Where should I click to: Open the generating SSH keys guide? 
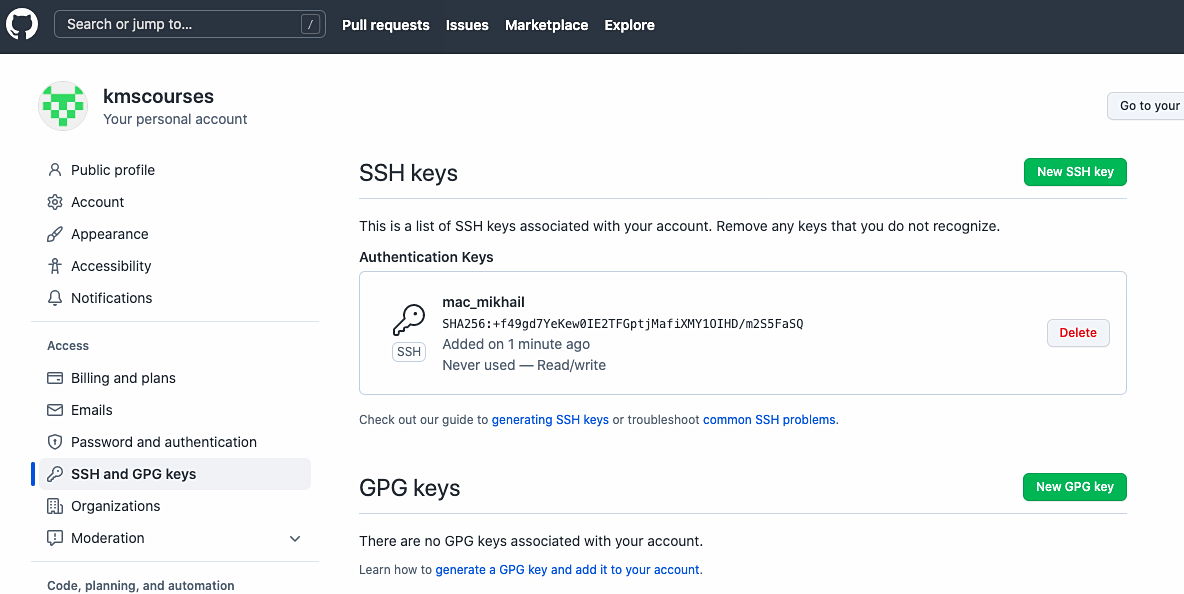click(550, 419)
